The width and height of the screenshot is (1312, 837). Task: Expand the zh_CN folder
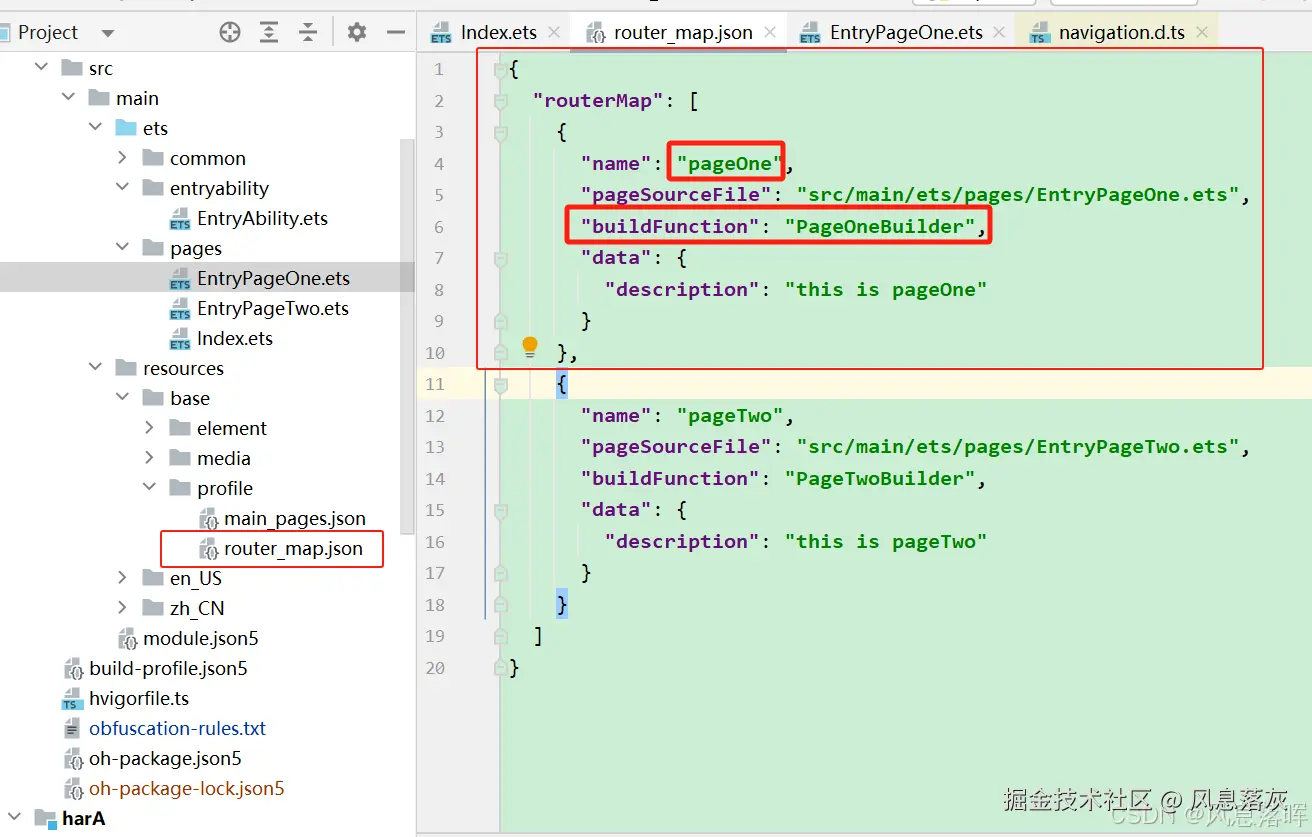(122, 607)
